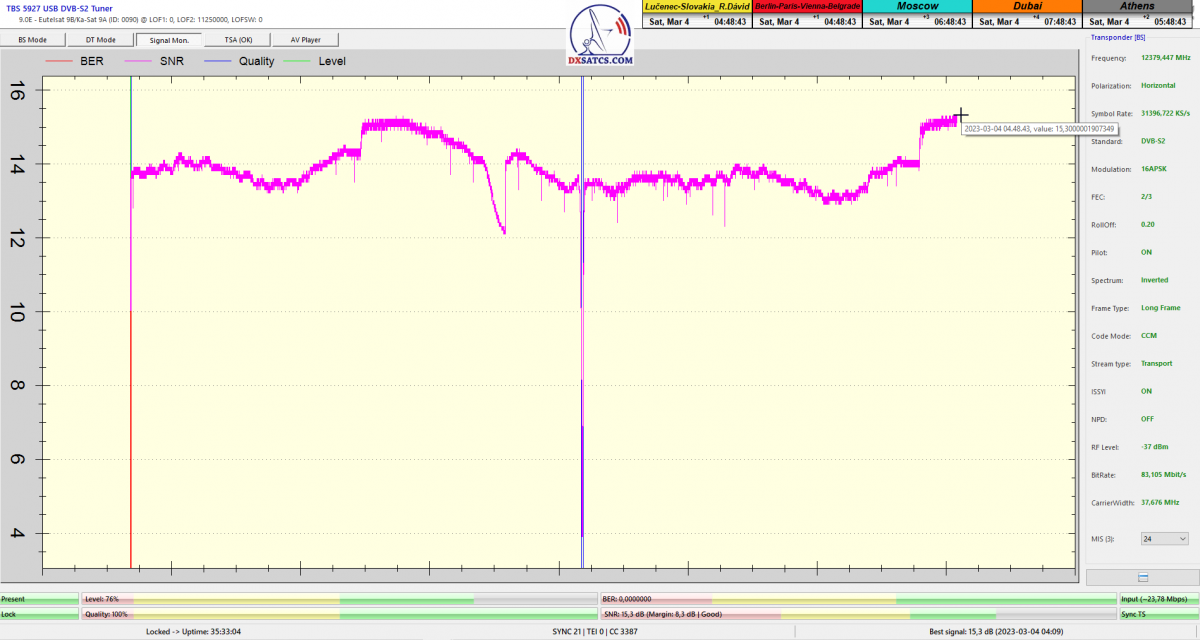Open the MIS (3) dropdown list
1200x640 pixels.
pos(1164,538)
